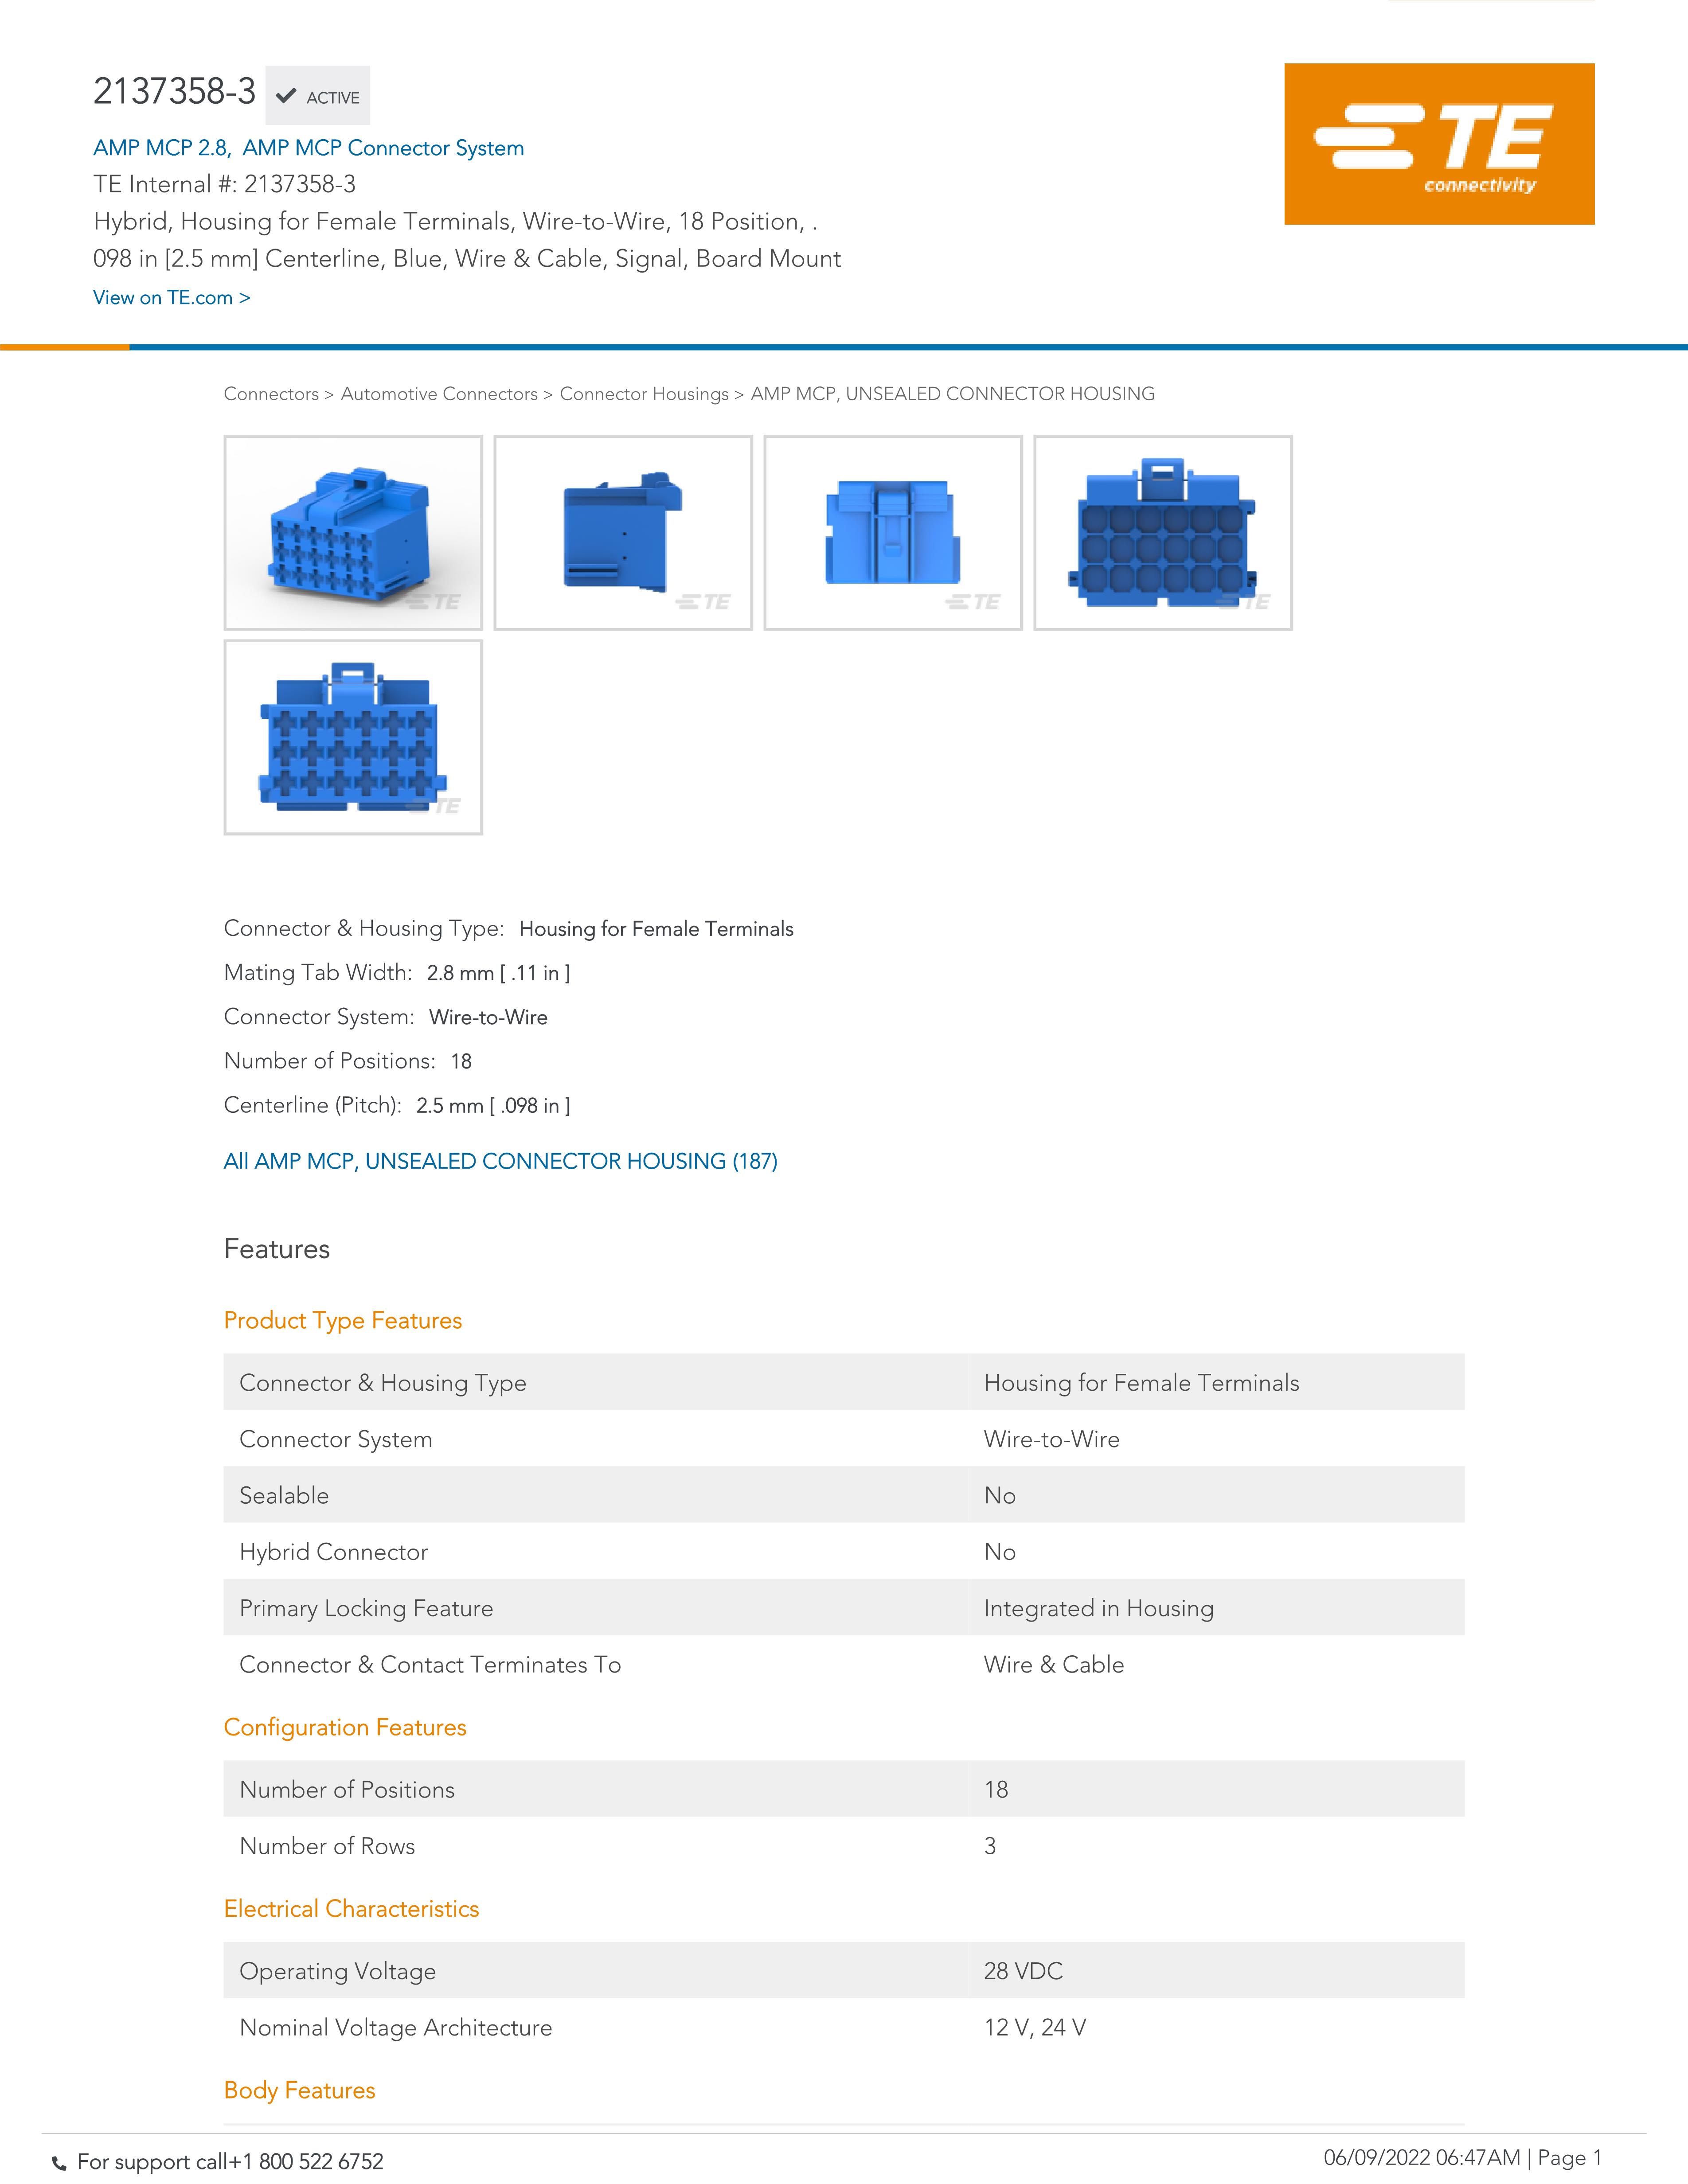This screenshot has width=1688, height=2184.
Task: View the side profile connector thumbnail
Action: [x=623, y=533]
